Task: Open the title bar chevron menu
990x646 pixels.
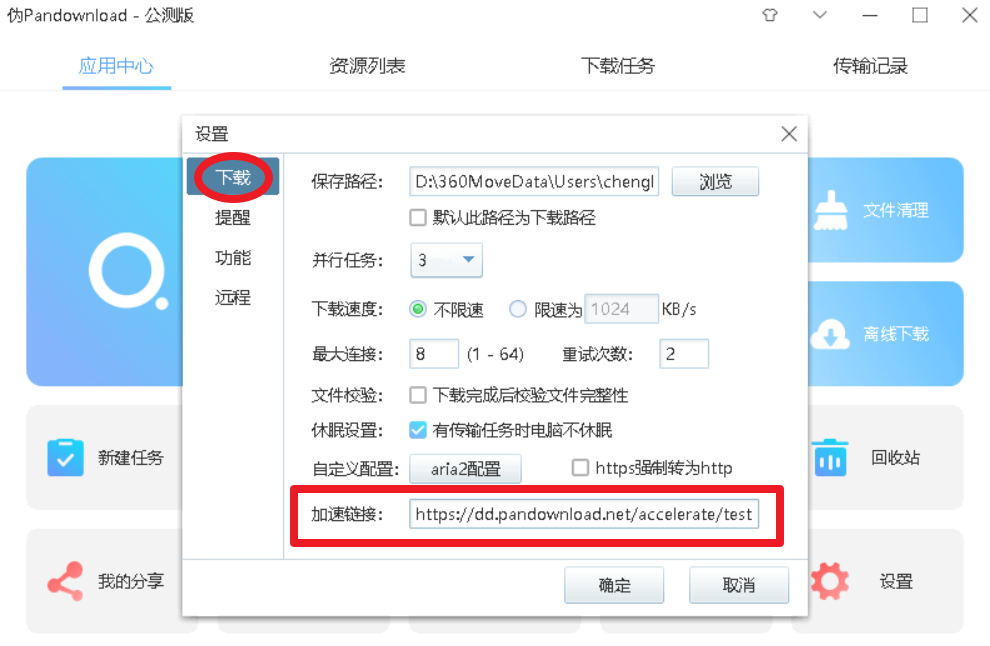Action: (x=820, y=15)
